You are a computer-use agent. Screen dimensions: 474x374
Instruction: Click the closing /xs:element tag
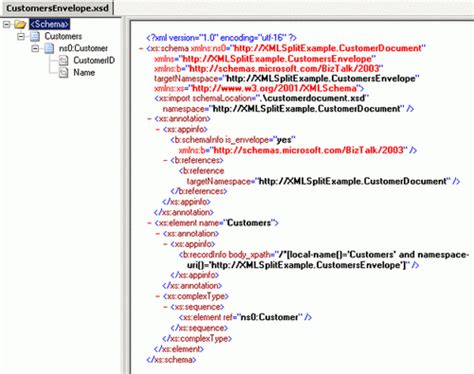click(179, 349)
